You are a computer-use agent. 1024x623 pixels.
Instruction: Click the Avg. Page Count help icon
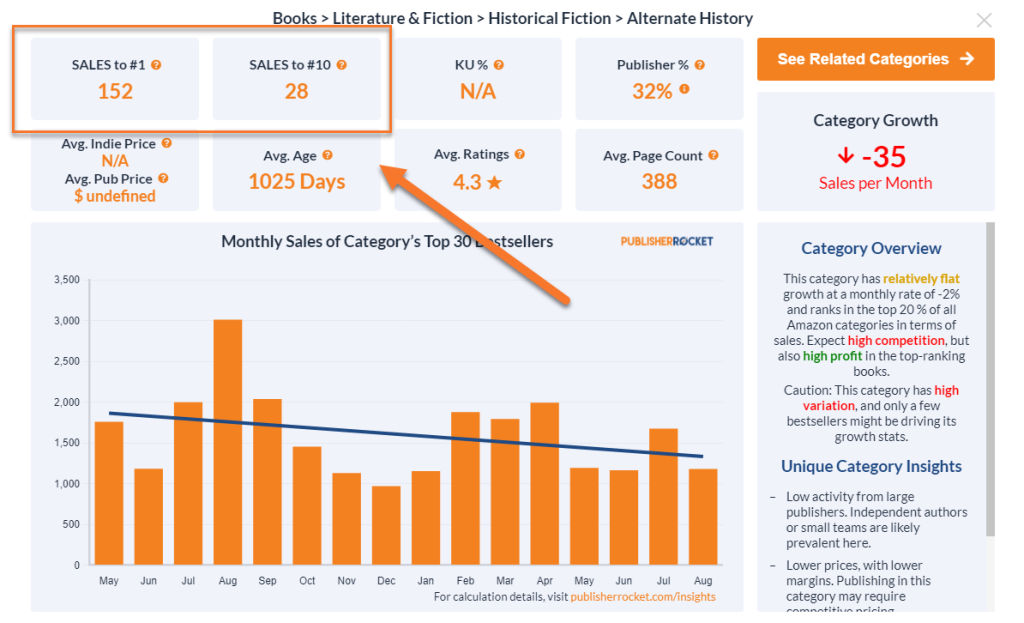point(713,156)
